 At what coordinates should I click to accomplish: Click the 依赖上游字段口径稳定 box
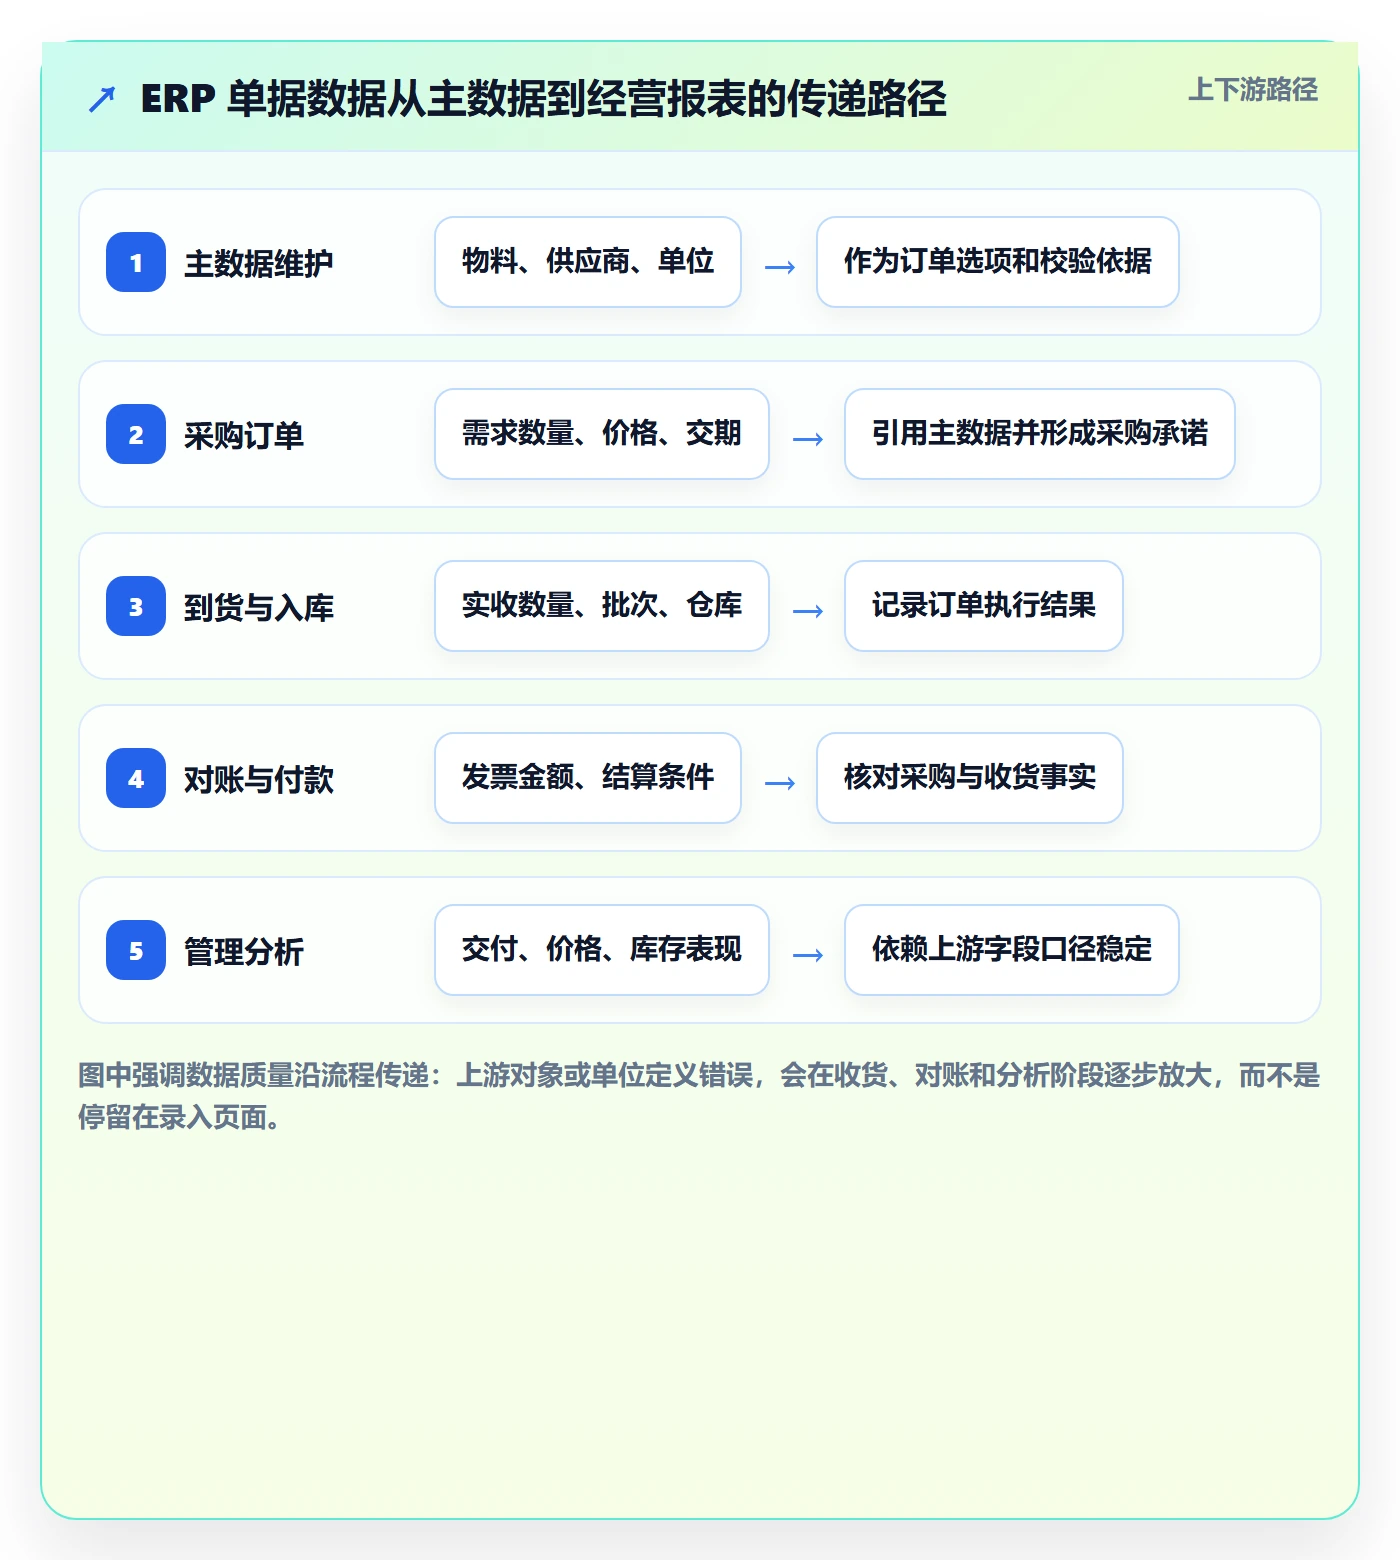tap(1012, 950)
